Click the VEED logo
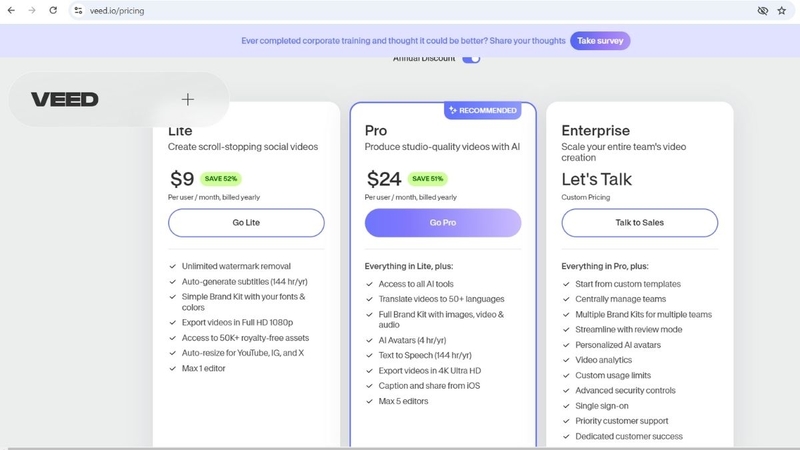 (65, 99)
